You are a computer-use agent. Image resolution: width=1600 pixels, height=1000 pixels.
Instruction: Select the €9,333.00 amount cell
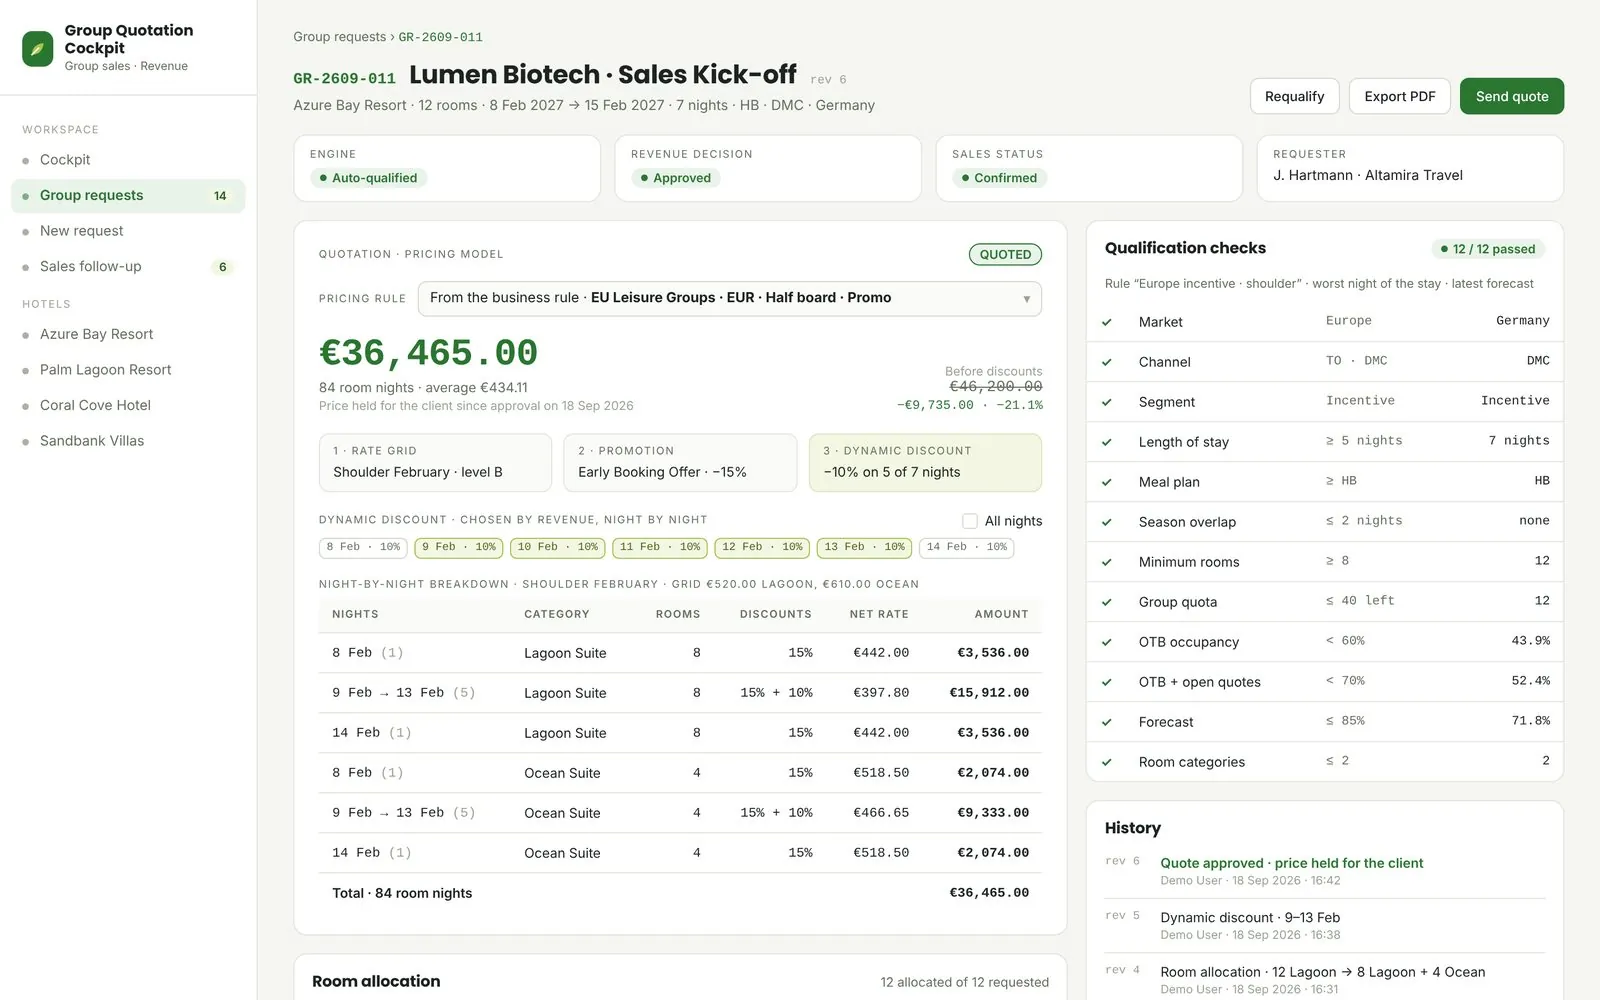tap(993, 813)
